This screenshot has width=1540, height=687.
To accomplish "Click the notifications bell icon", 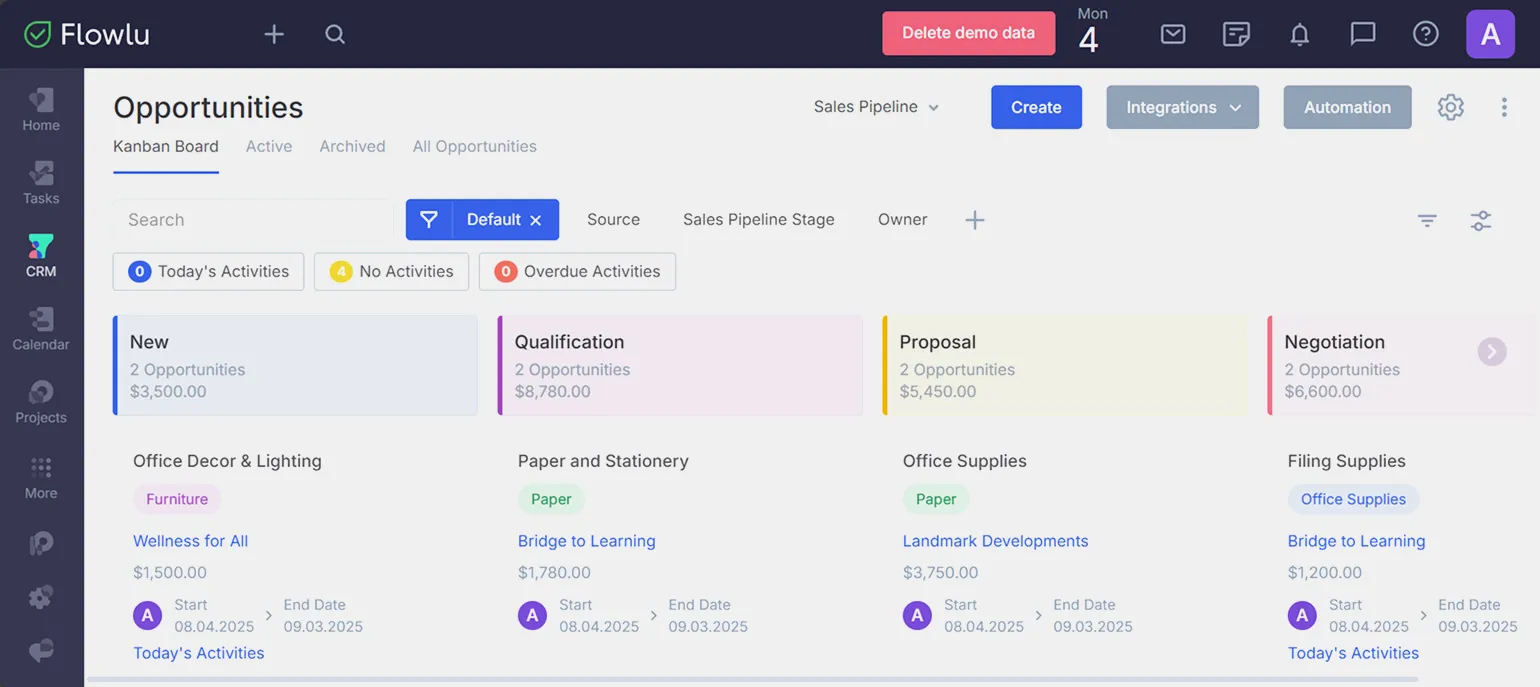I will (x=1299, y=34).
